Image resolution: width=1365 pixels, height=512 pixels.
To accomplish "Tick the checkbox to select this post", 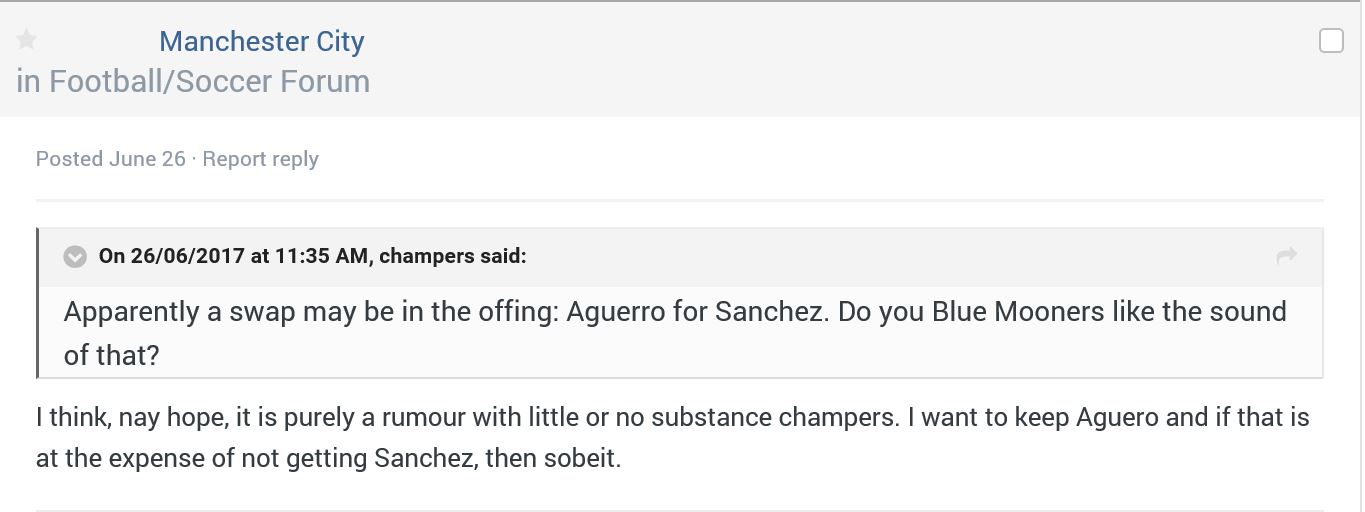I will click(x=1331, y=41).
